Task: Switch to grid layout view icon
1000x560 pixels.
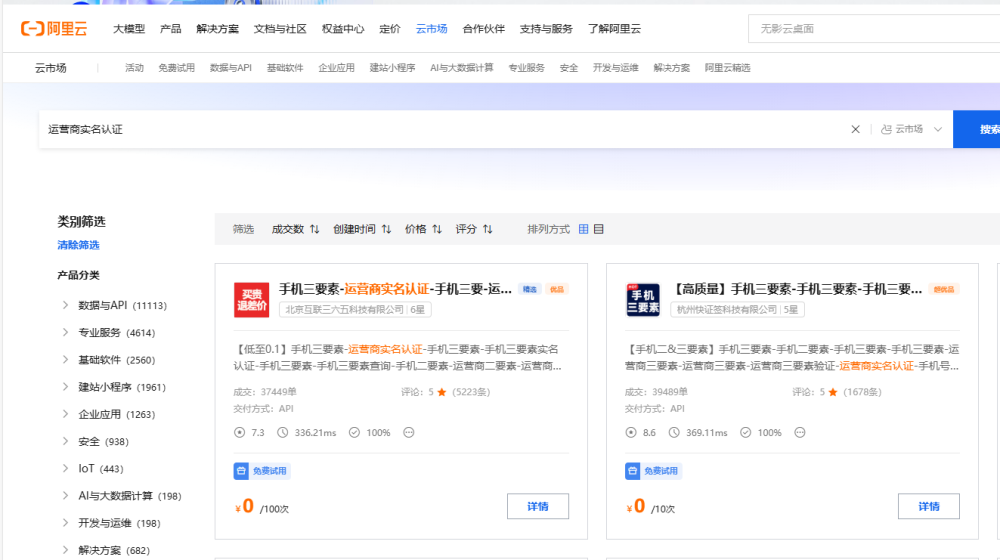Action: [x=584, y=229]
